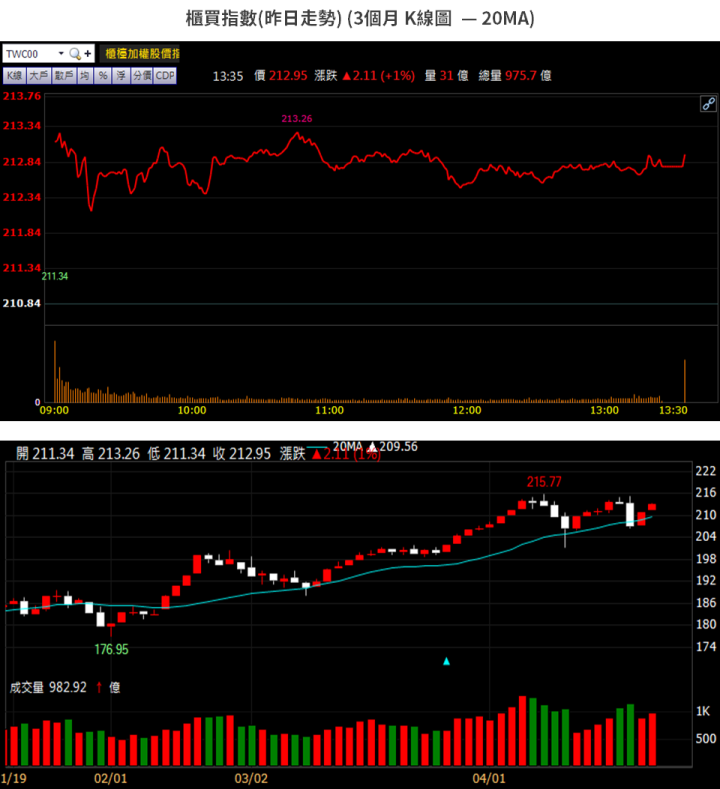The image size is (720, 789).
Task: Click the 222 price axis label
Action: [x=705, y=471]
